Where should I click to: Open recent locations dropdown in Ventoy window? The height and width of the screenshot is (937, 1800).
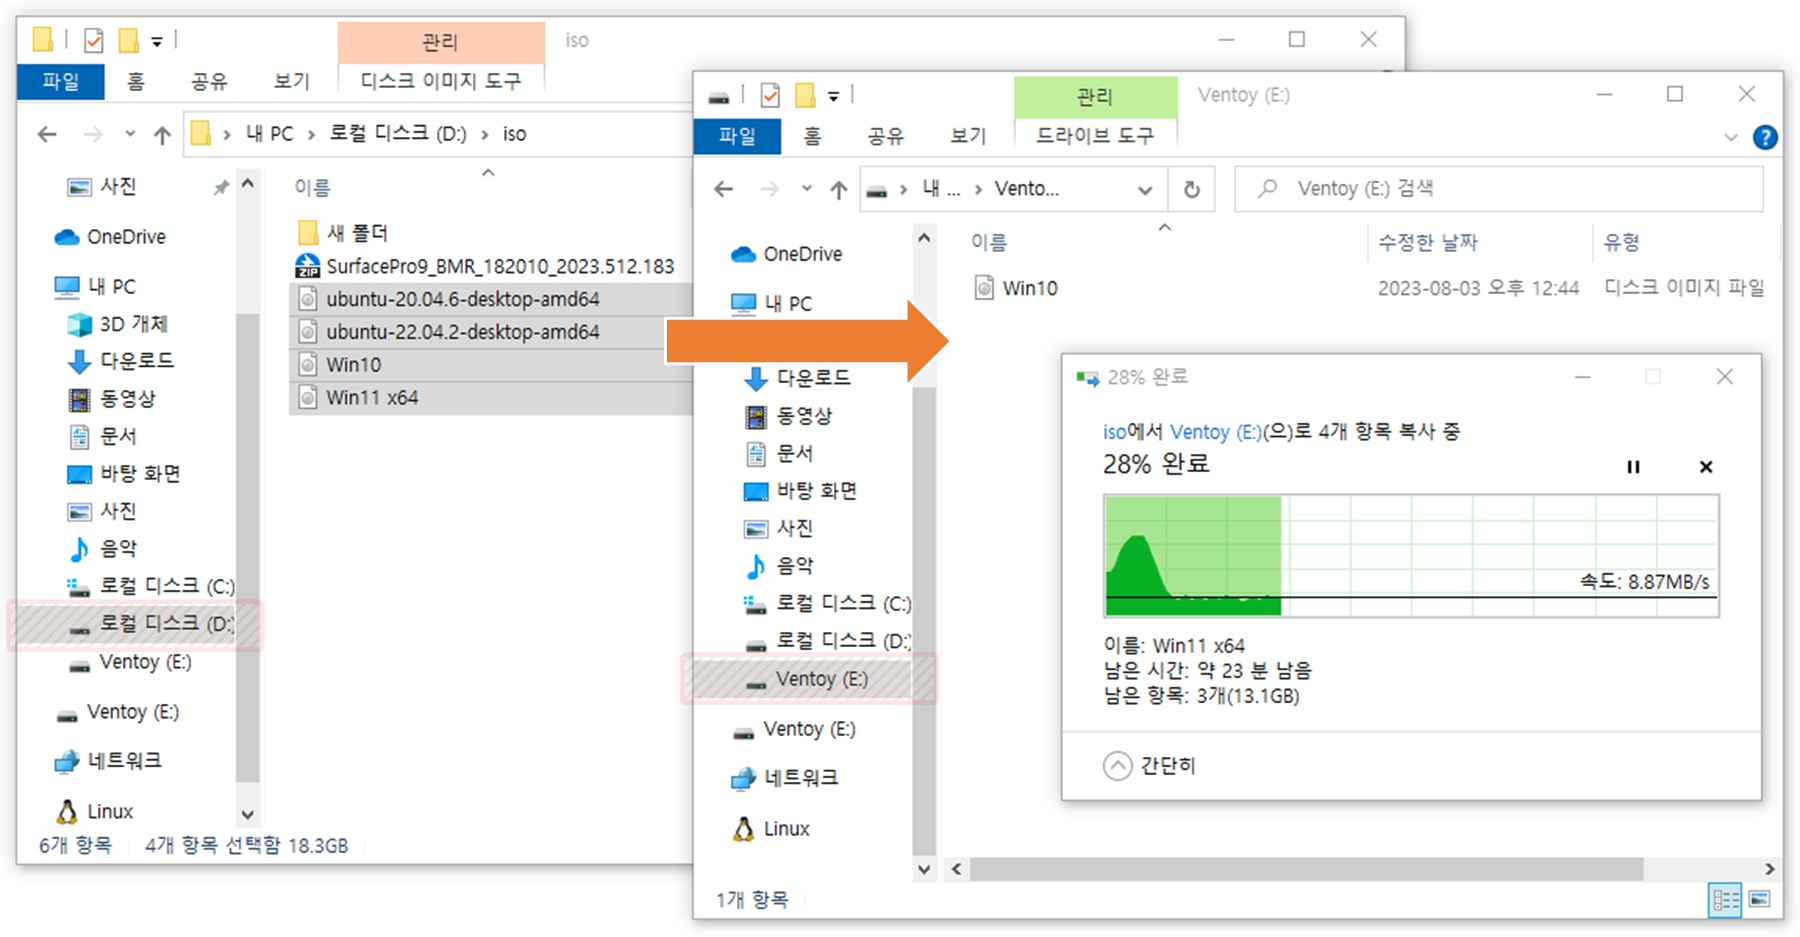tap(806, 189)
